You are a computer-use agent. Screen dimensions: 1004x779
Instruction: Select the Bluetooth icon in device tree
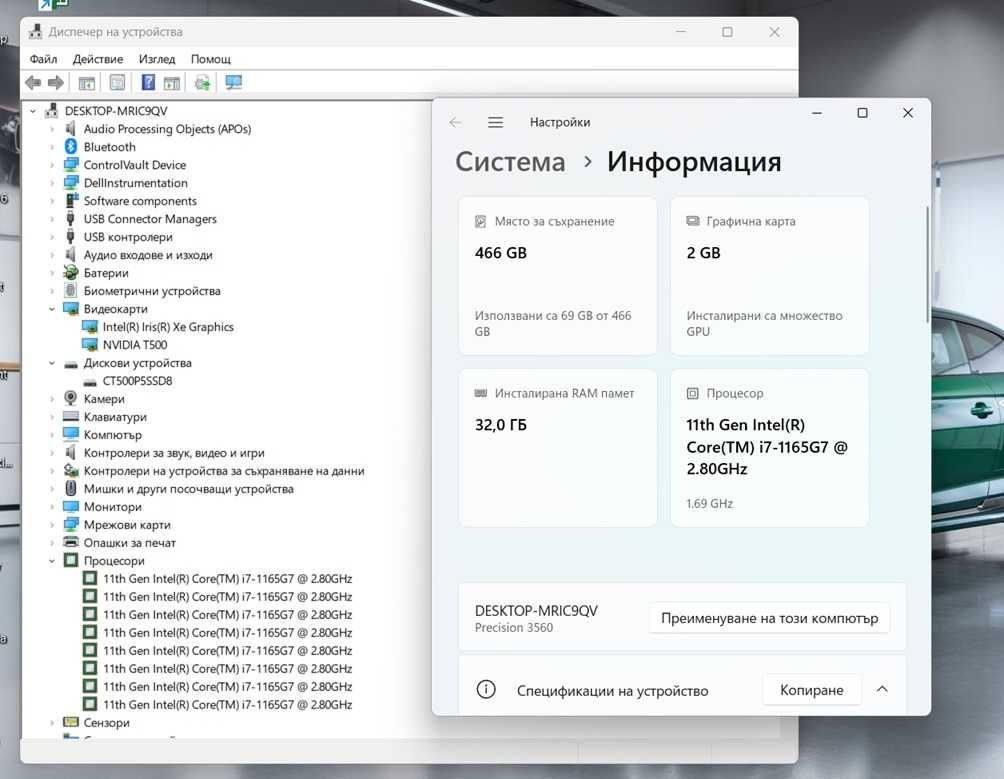(x=71, y=147)
